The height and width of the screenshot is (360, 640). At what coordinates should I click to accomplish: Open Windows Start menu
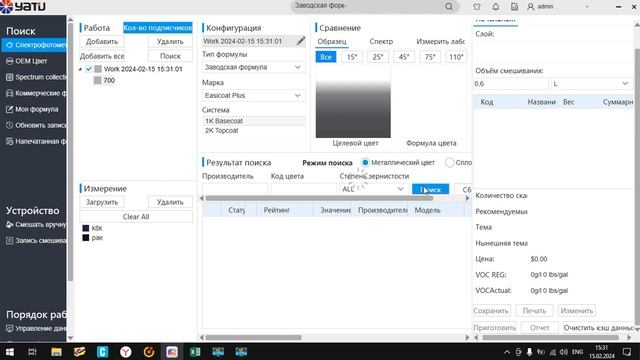(9, 352)
